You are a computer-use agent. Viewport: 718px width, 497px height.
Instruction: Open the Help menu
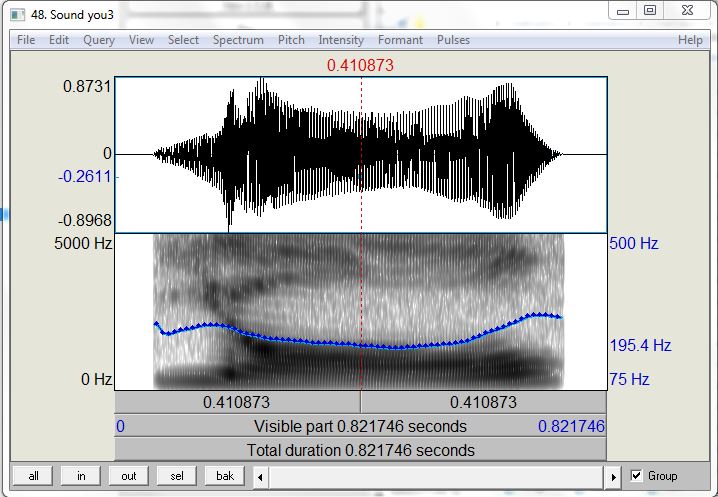[x=690, y=40]
